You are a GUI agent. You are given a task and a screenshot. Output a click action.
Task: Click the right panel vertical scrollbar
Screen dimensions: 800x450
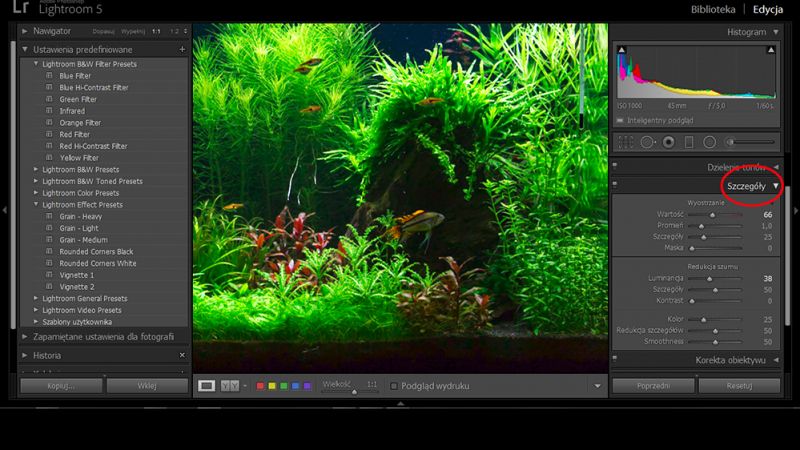tap(788, 255)
